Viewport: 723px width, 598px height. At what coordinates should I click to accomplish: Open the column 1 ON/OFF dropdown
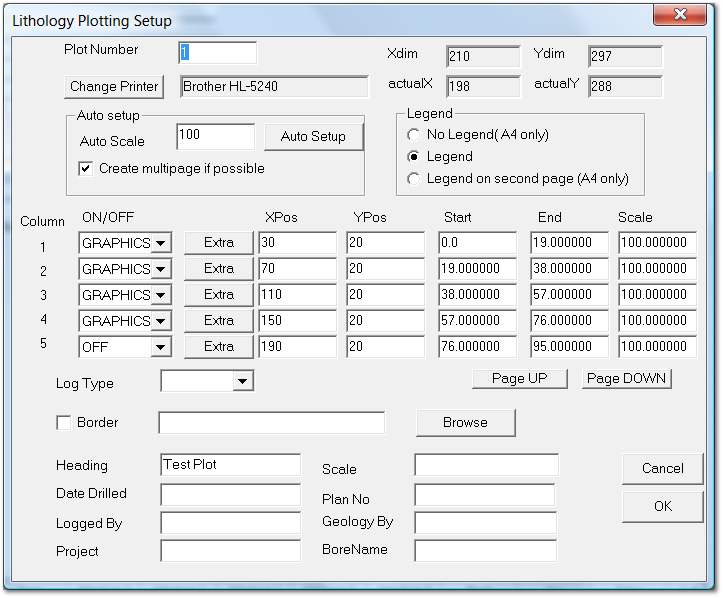(161, 243)
